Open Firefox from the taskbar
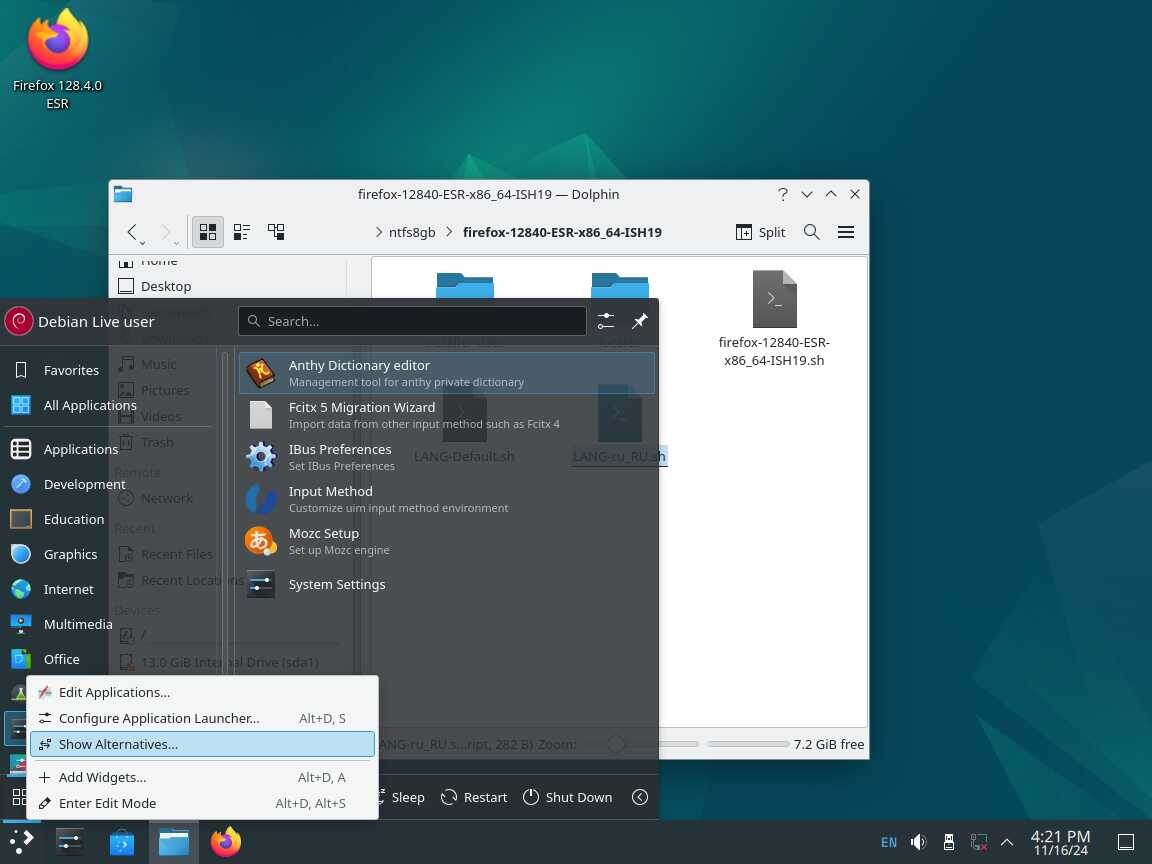1152x864 pixels. tap(226, 842)
